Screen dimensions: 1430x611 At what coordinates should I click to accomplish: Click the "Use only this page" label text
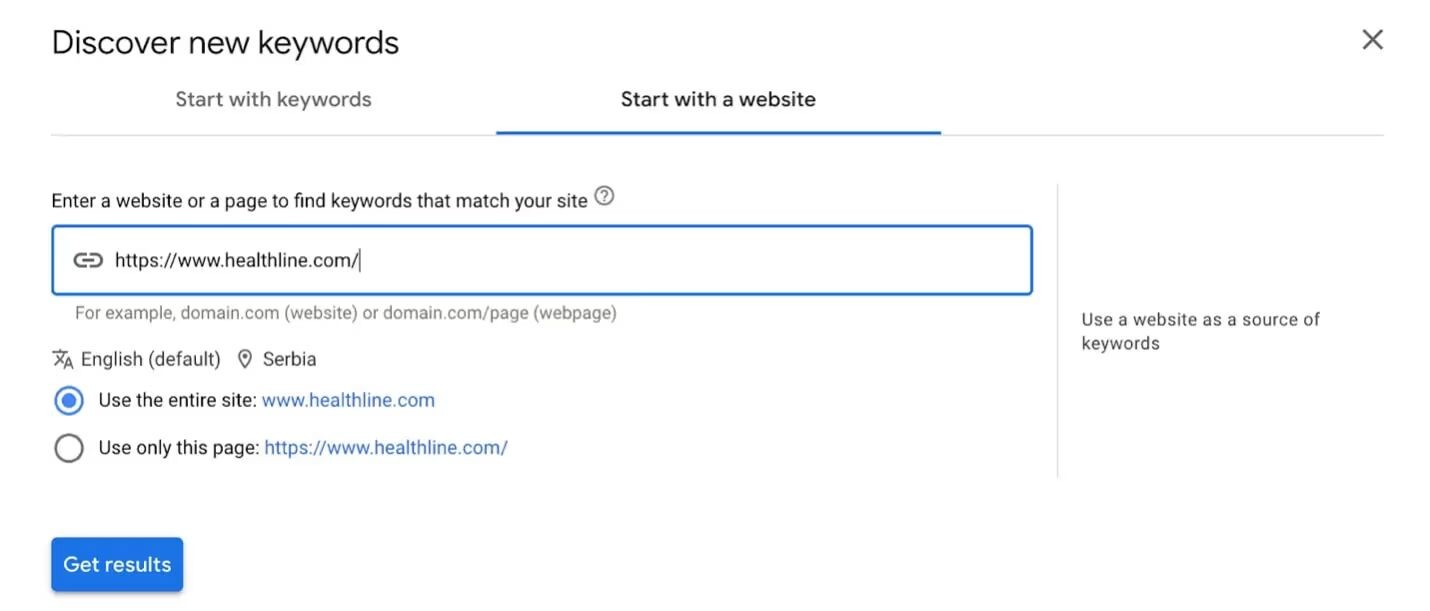(178, 448)
